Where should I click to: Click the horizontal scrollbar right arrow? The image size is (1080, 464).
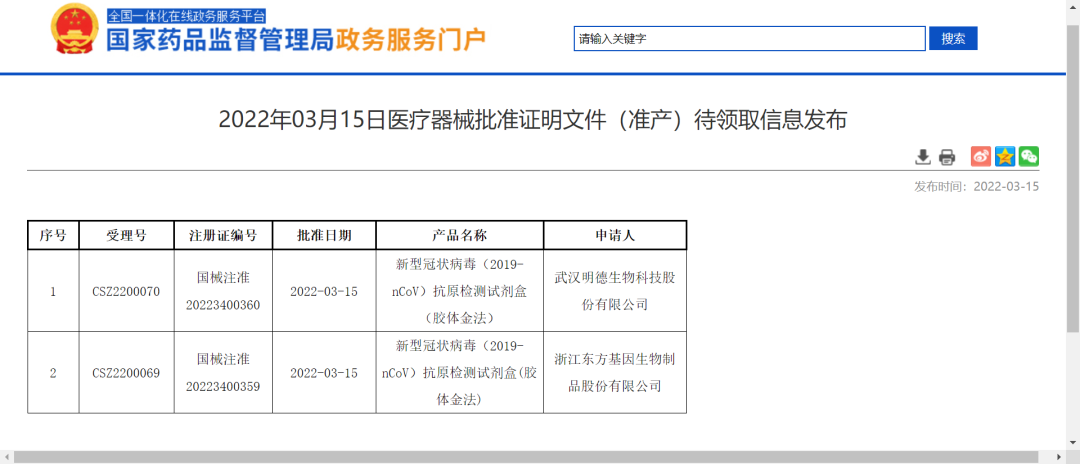[1060, 457]
